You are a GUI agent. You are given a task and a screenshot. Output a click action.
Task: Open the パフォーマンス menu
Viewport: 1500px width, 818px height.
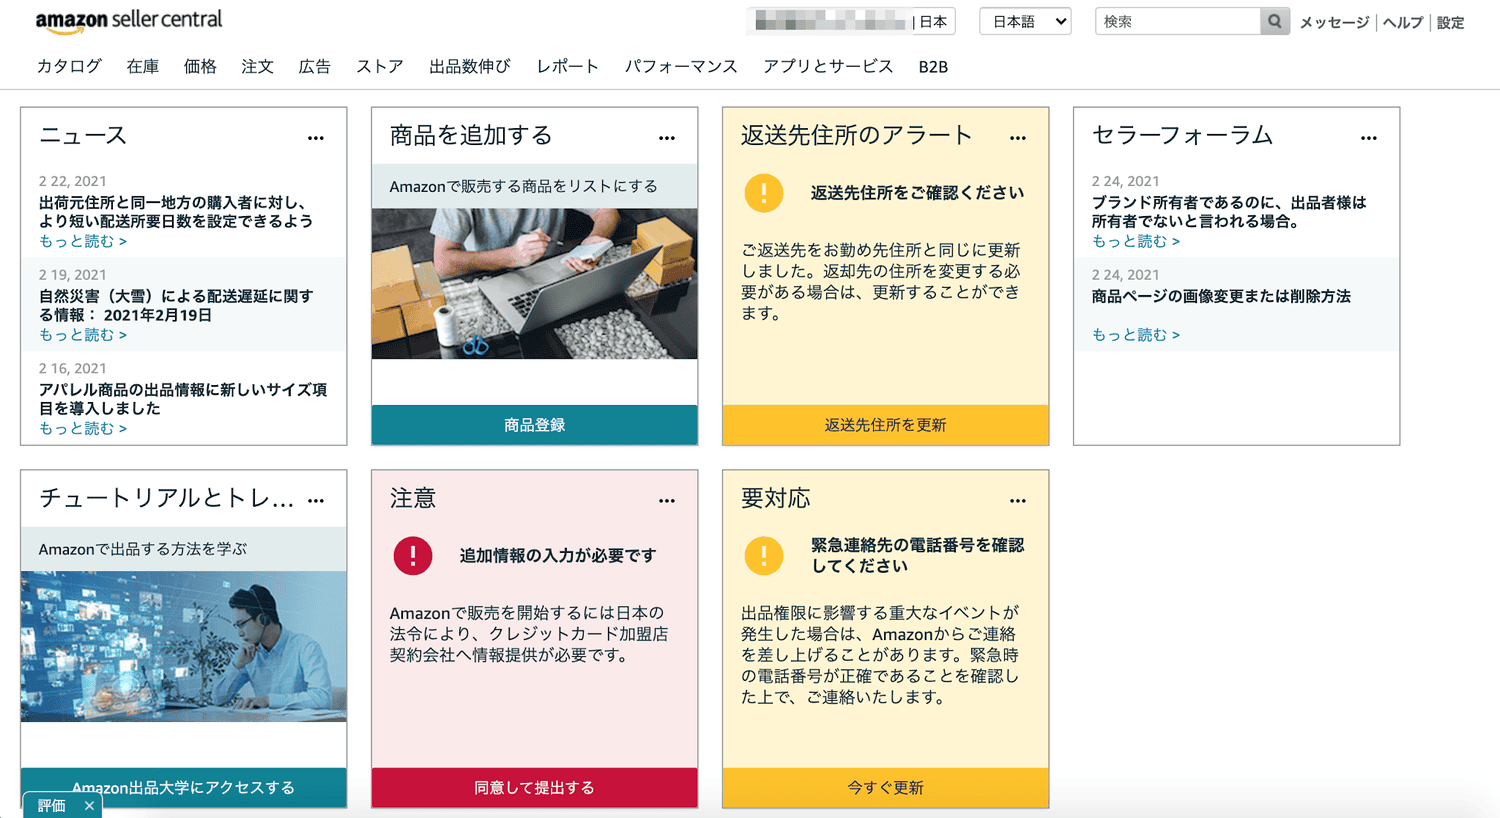(681, 66)
